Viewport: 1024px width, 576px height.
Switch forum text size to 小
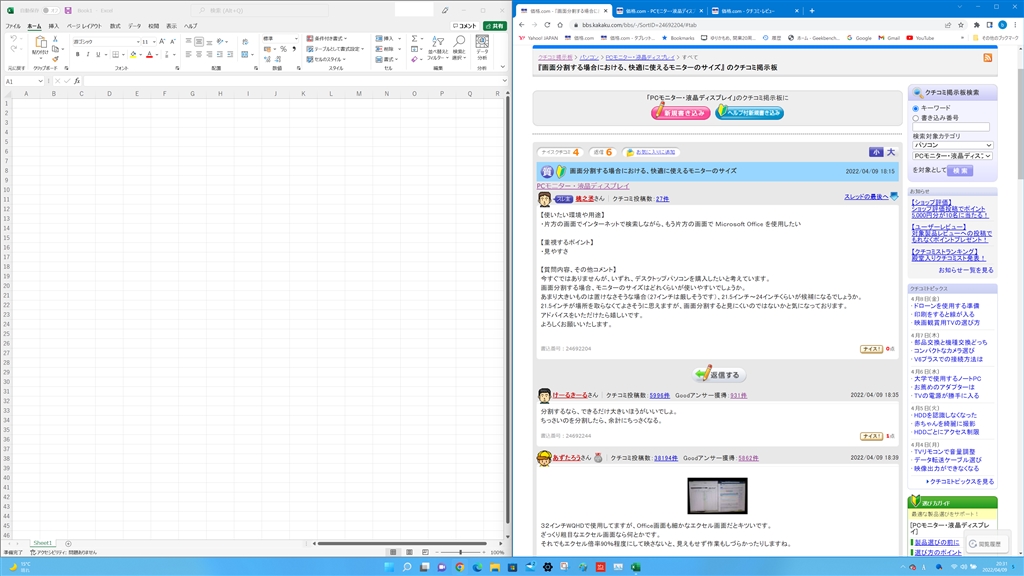click(x=876, y=152)
